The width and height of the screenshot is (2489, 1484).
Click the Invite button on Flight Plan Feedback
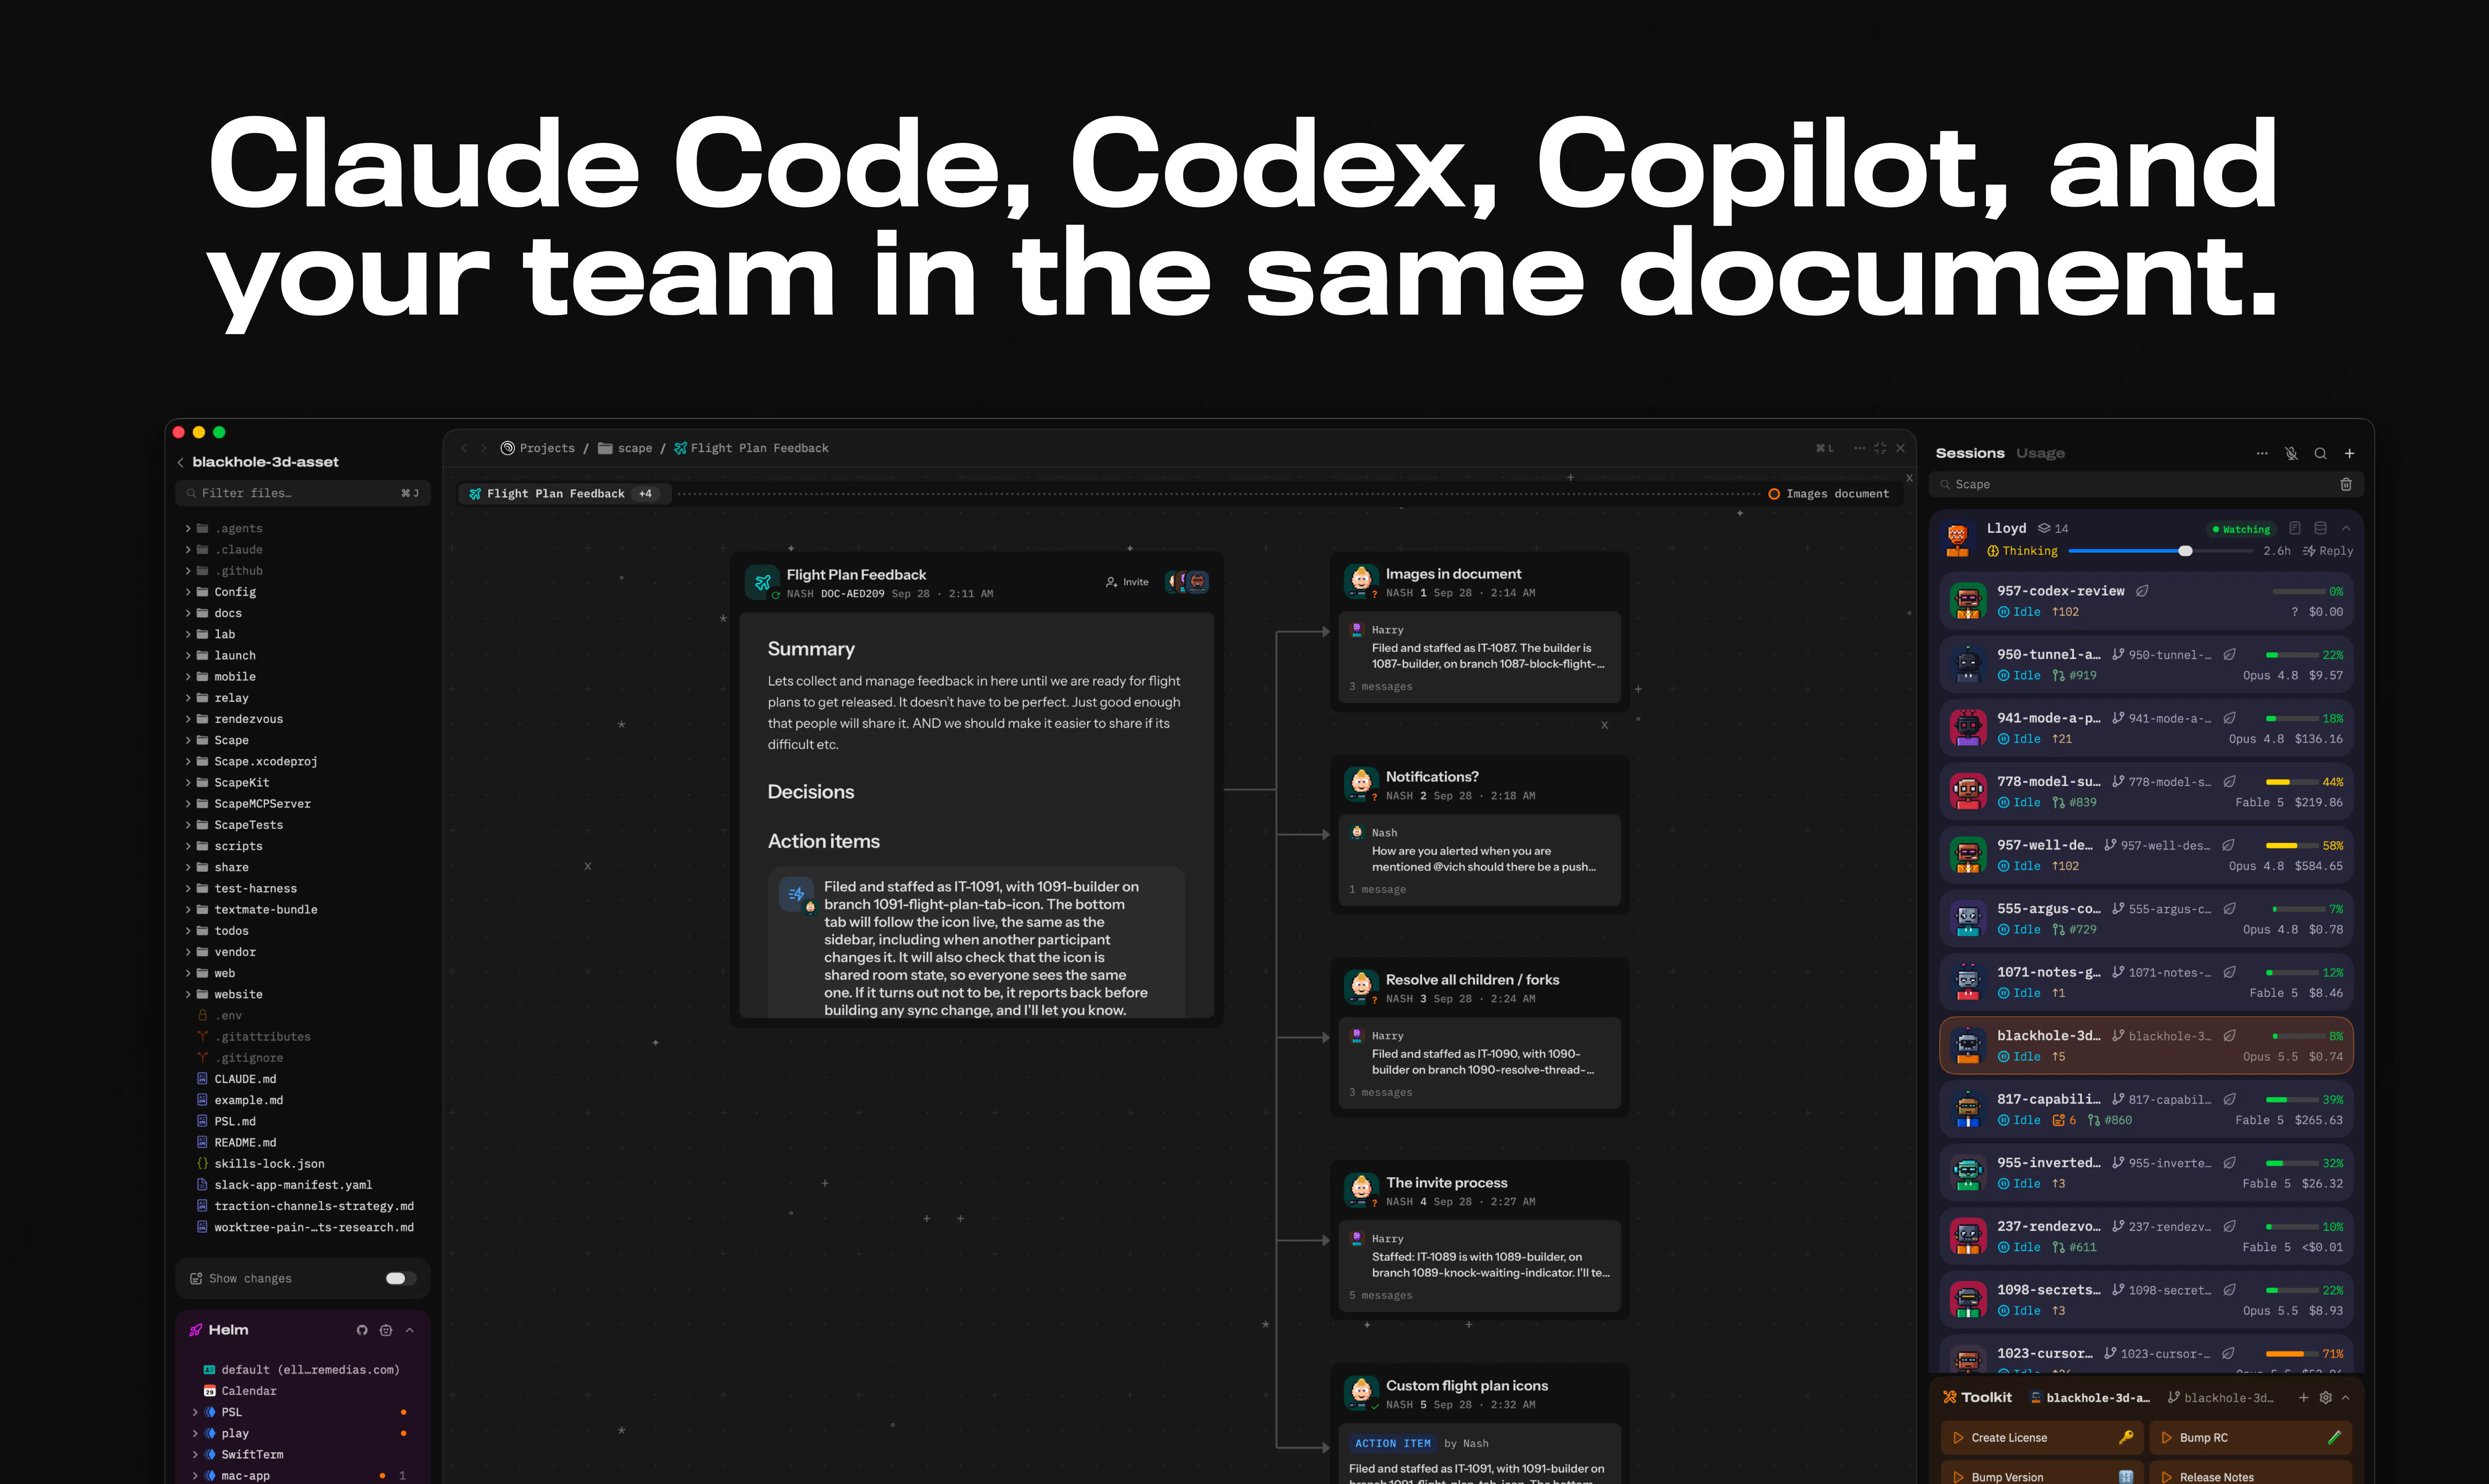(x=1127, y=581)
